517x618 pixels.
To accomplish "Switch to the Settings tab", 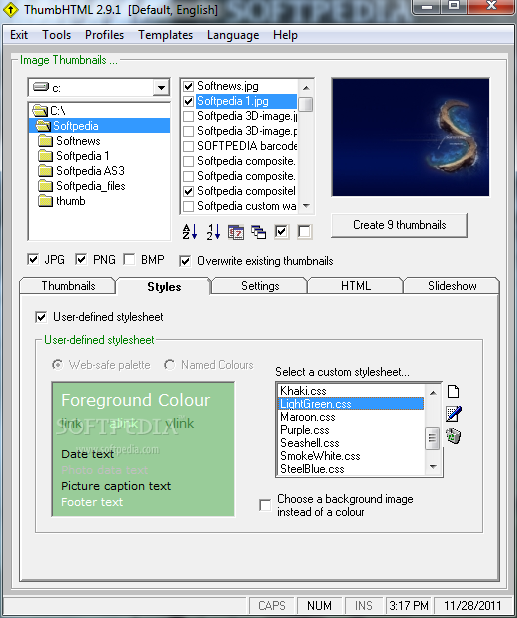I will 260,286.
